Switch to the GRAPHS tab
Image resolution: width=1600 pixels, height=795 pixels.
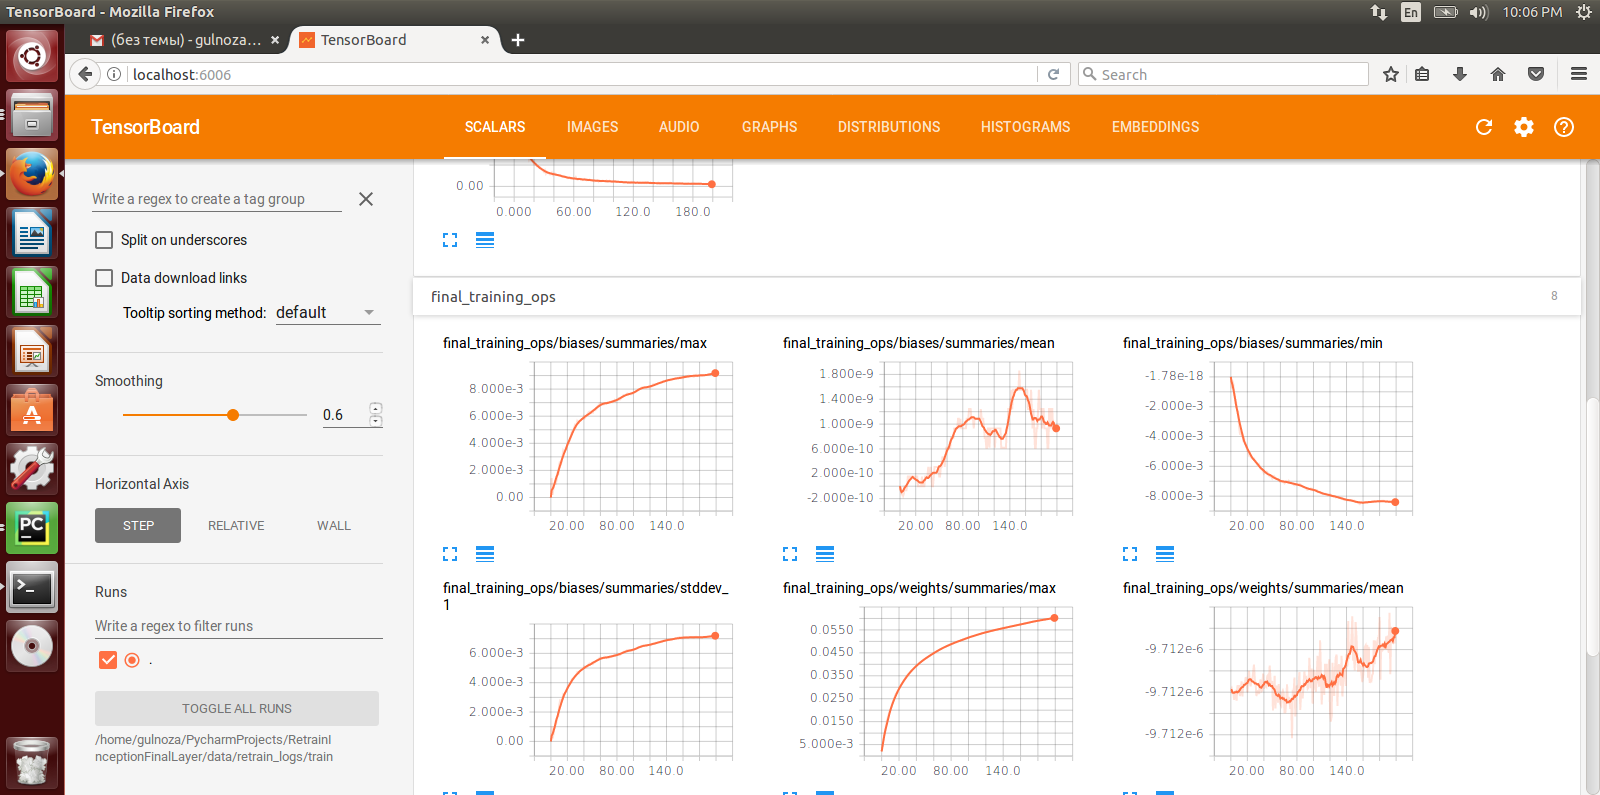[769, 127]
